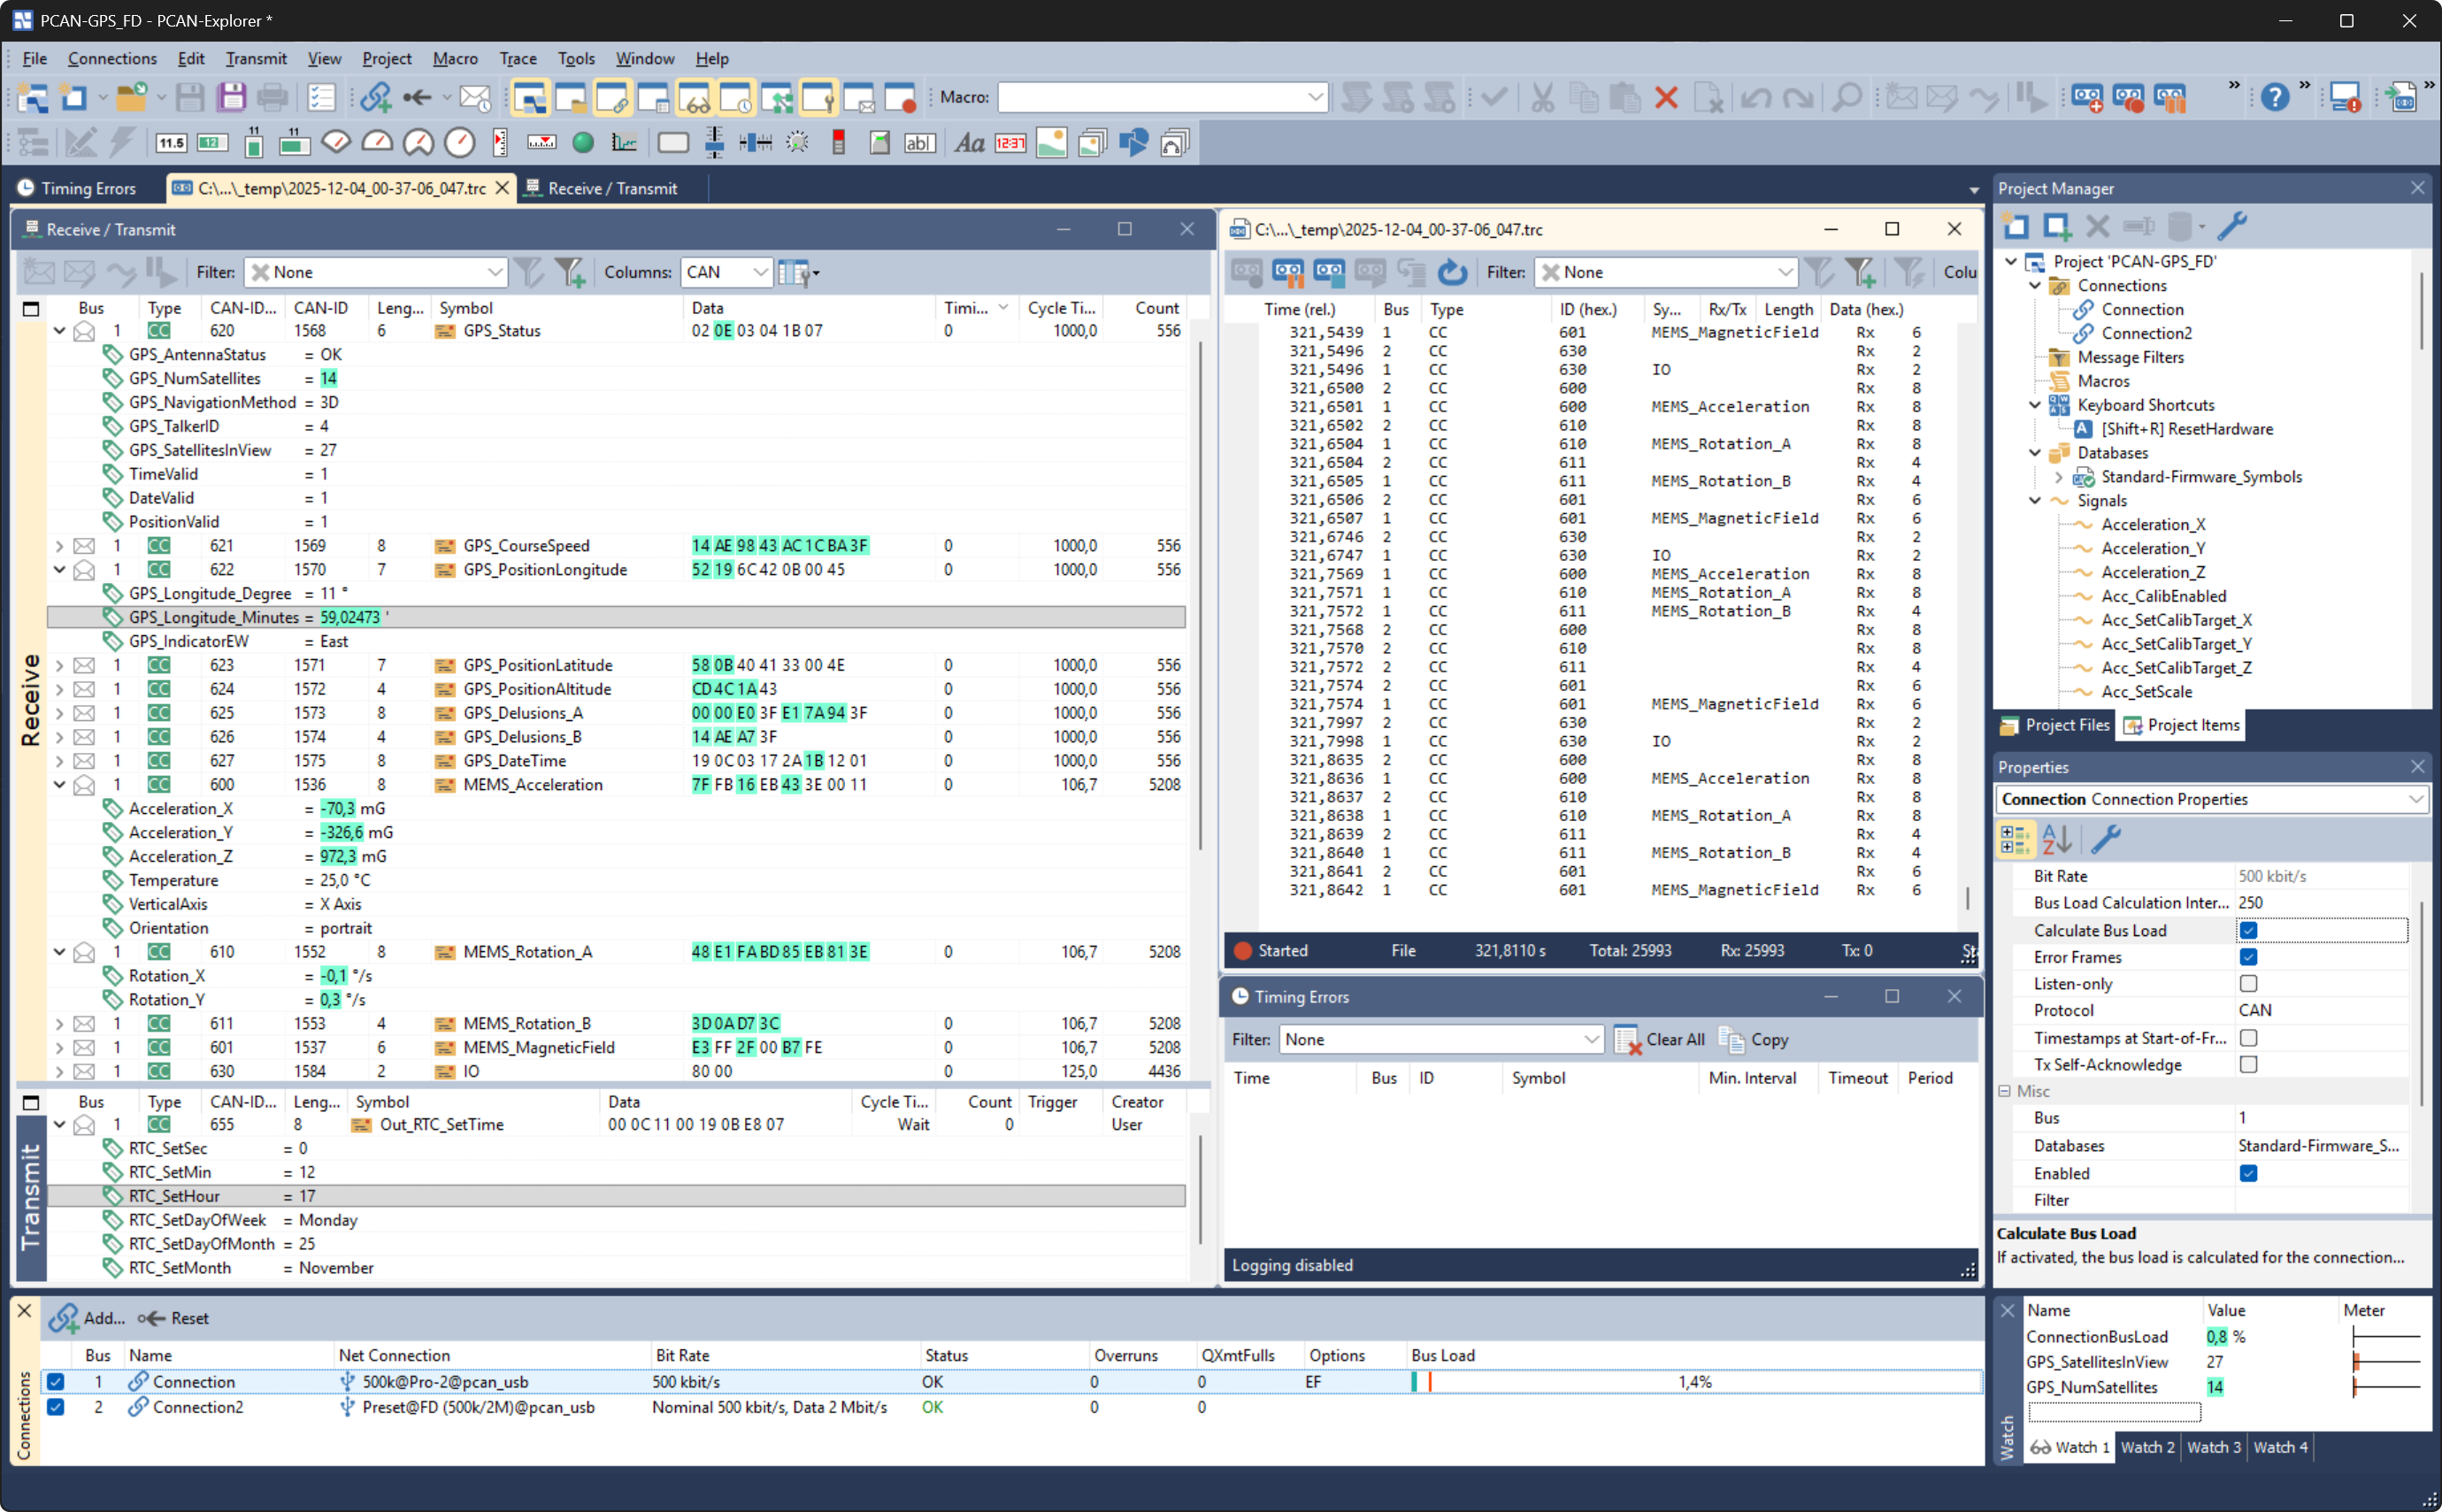
Task: Click the wrench icon in Project Manager
Action: click(x=2231, y=226)
